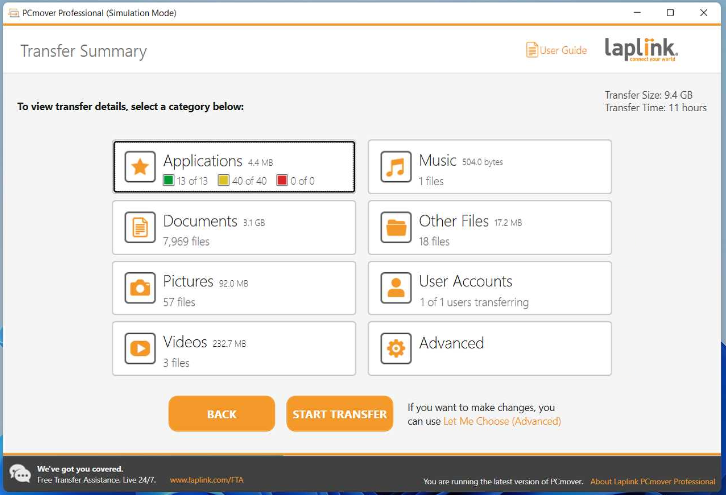The width and height of the screenshot is (726, 495).
Task: Click the '3.1 GB' documents size
Action: [x=254, y=223]
